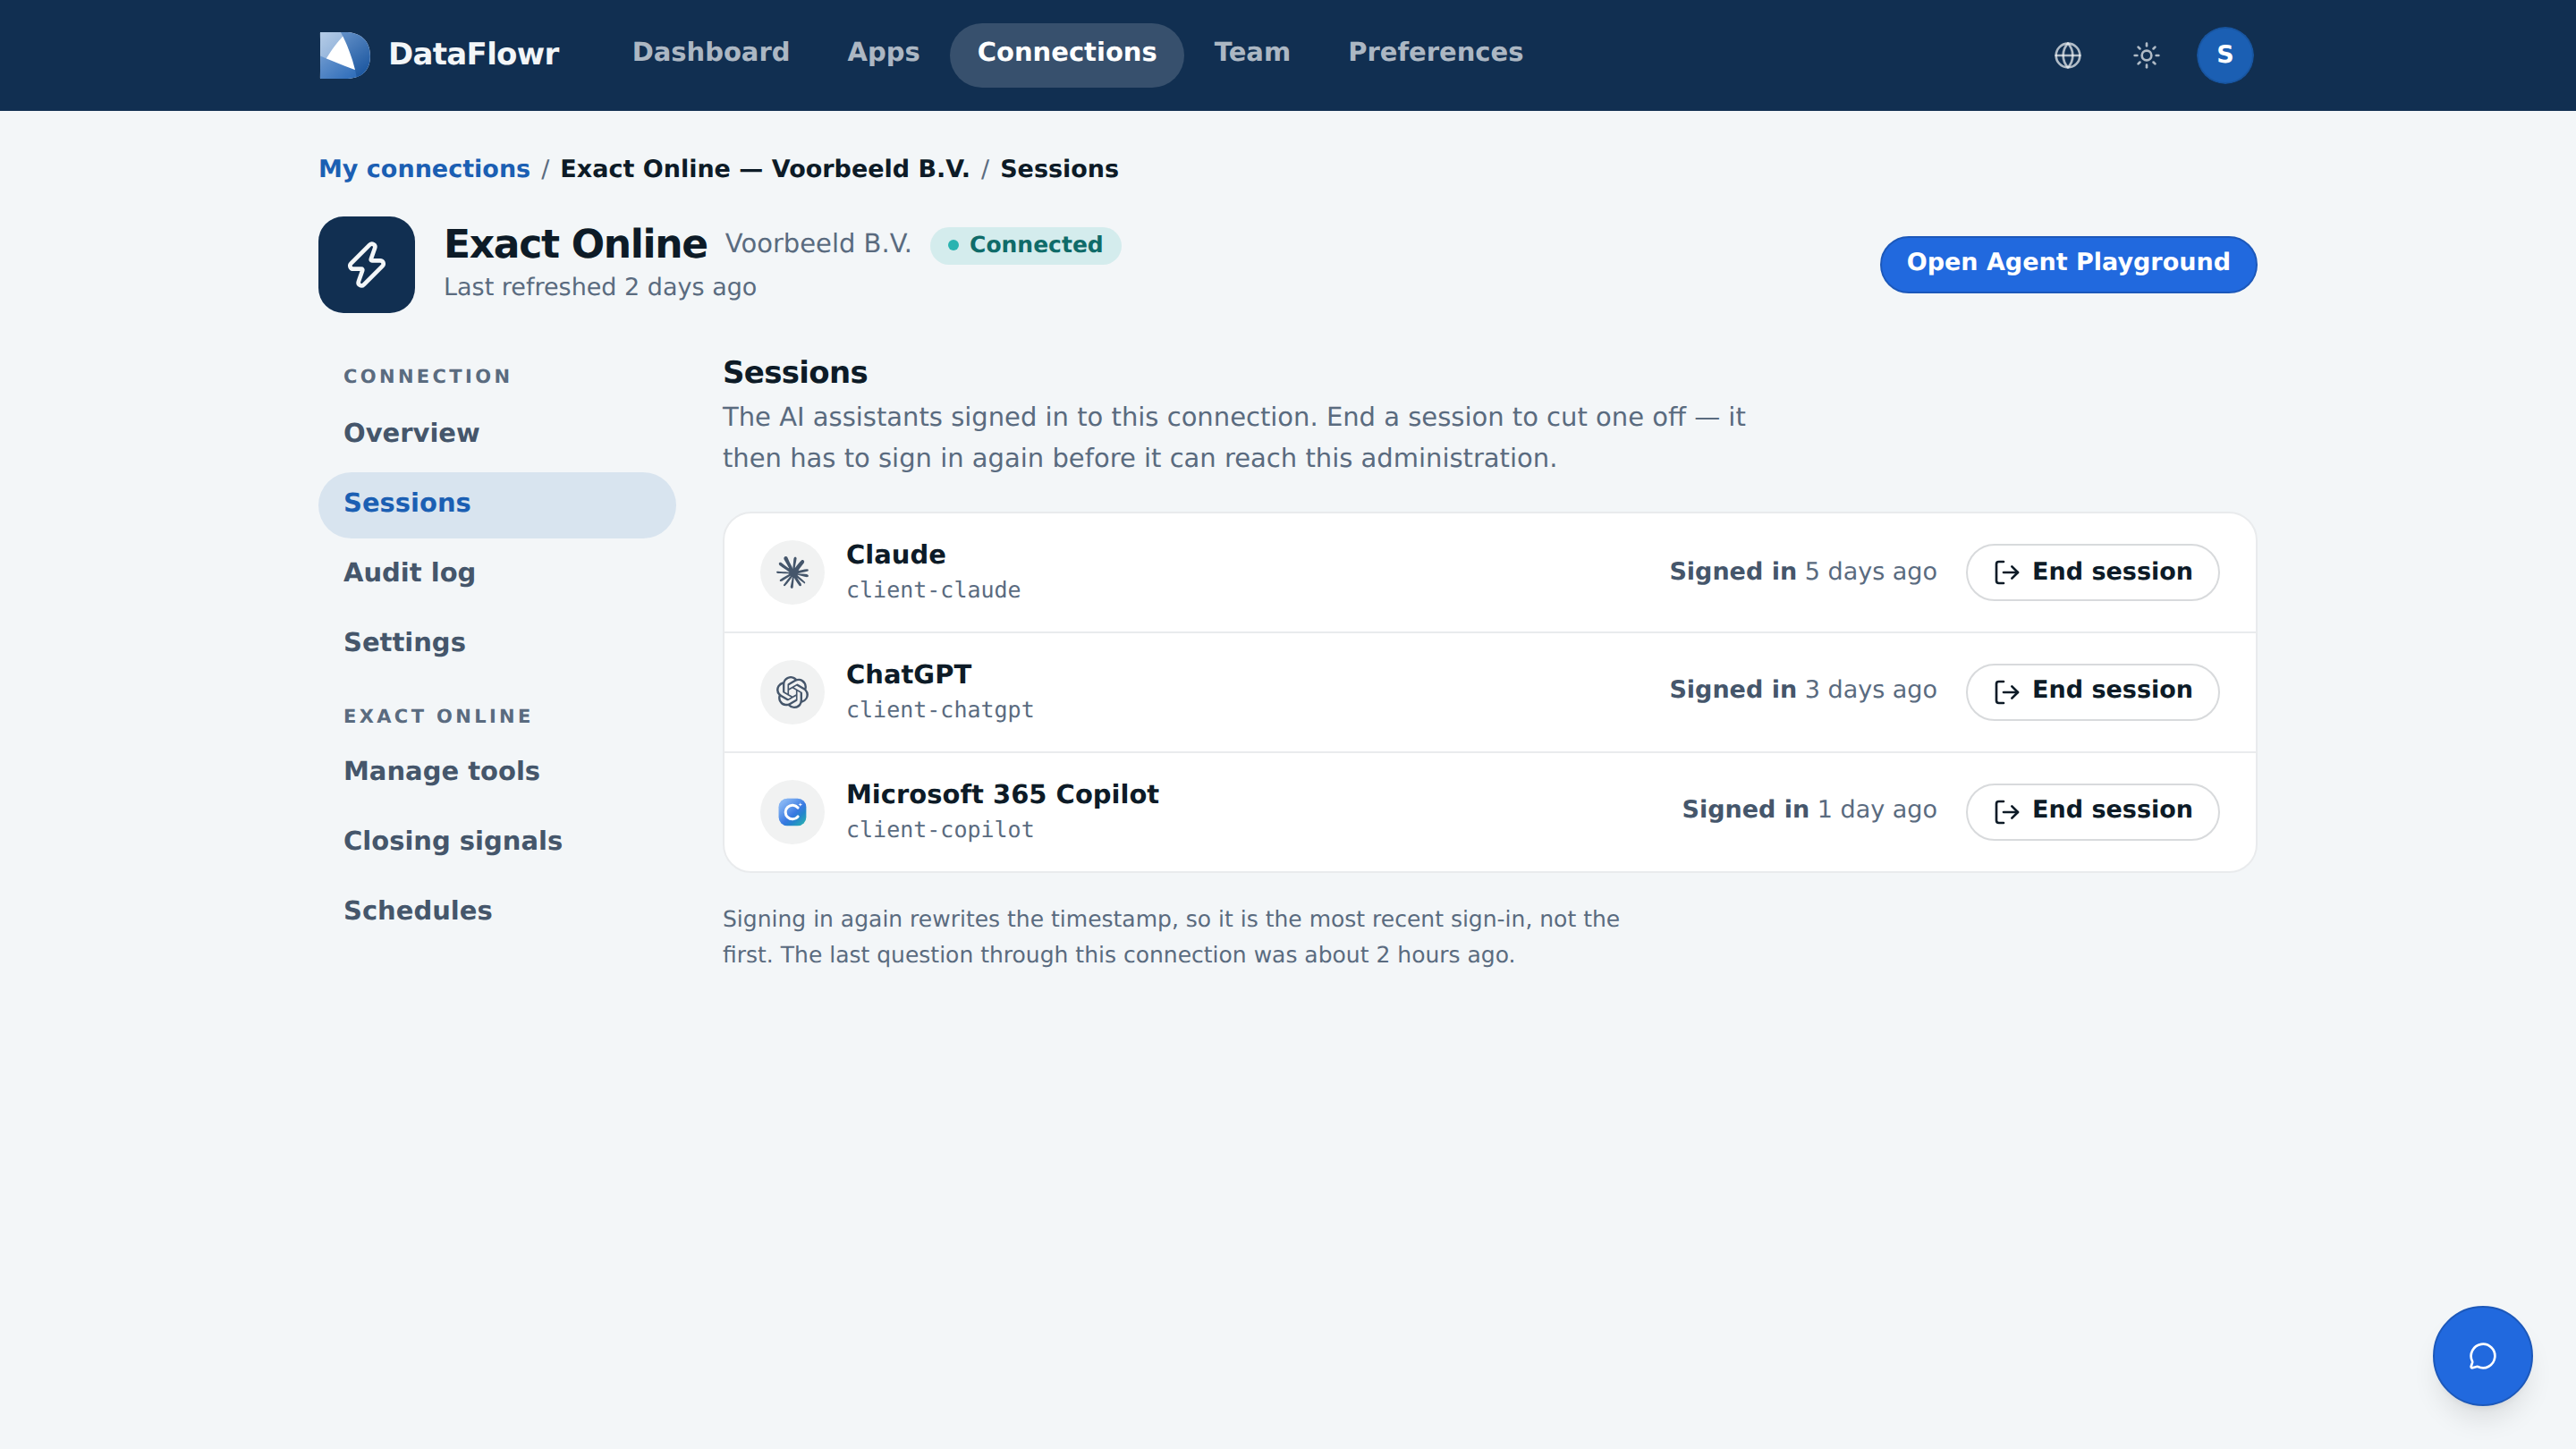This screenshot has width=2576, height=1449.
Task: Go to the Dashboard tab
Action: tap(711, 53)
